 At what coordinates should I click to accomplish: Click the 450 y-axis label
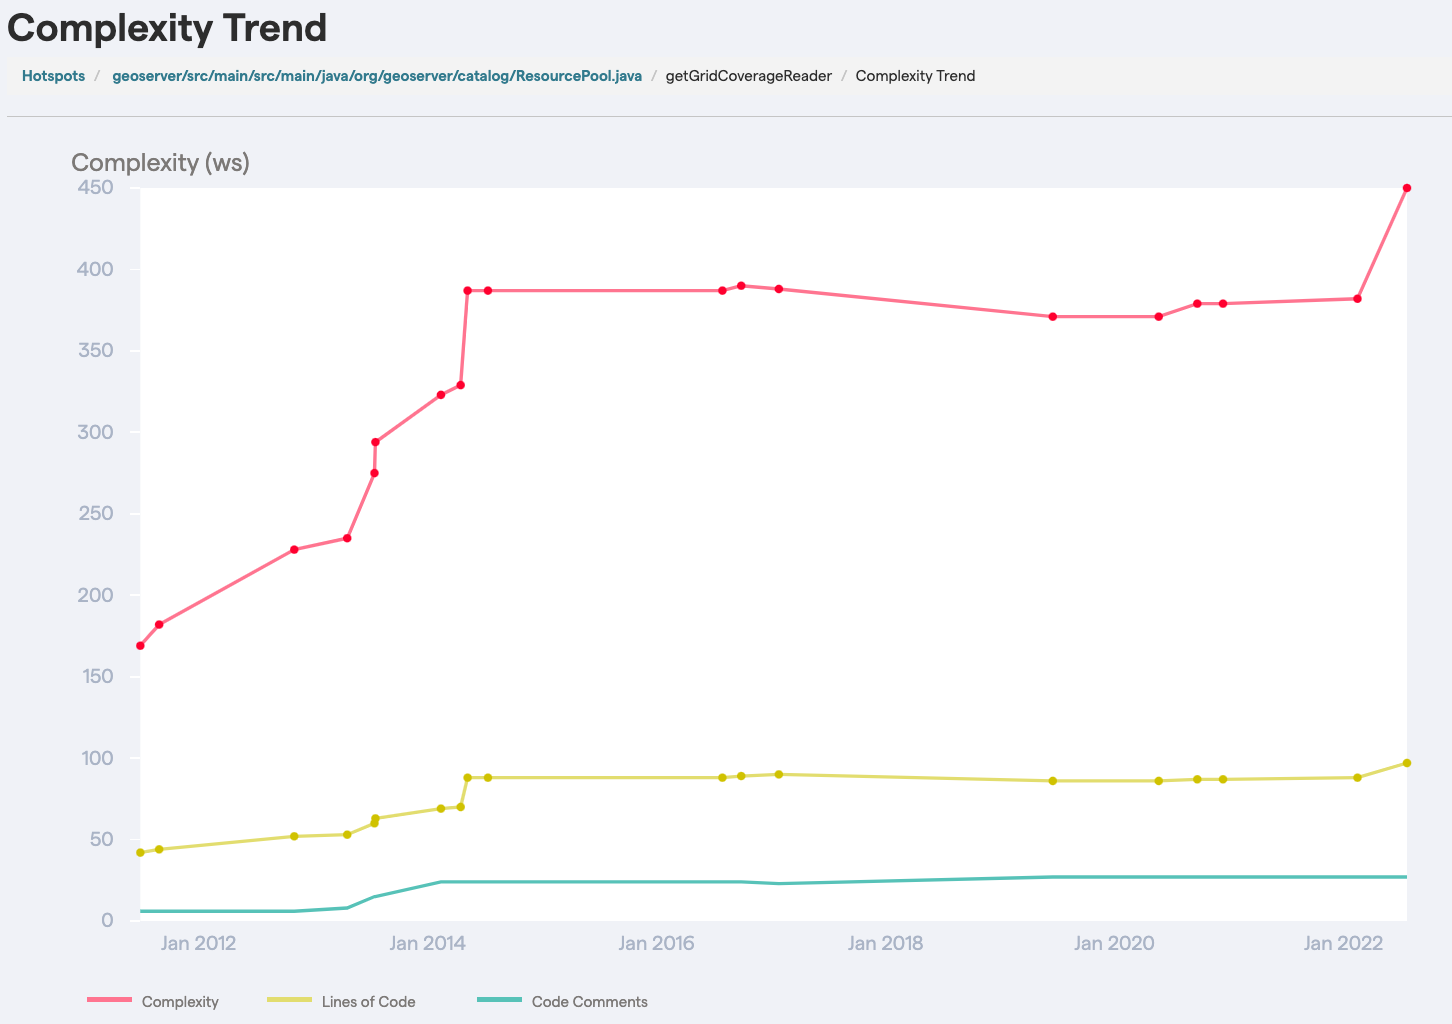coord(96,187)
